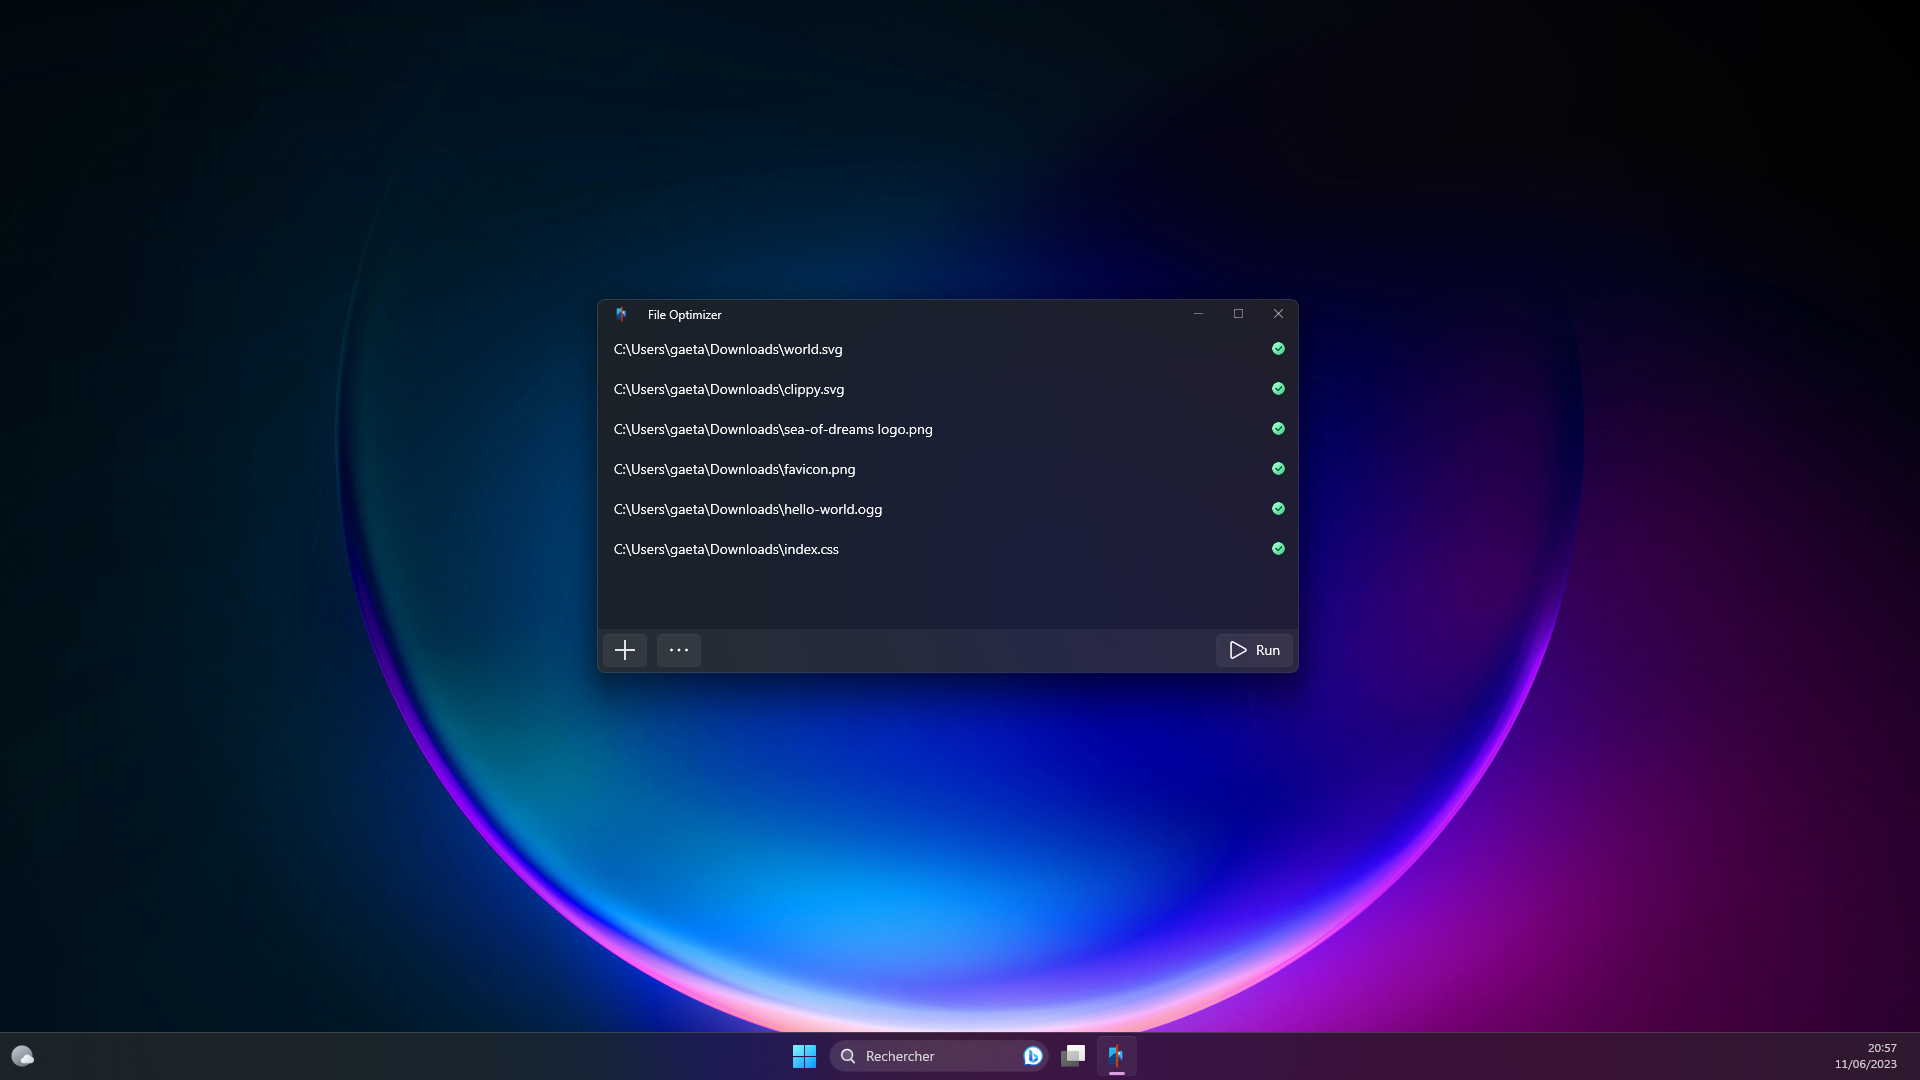Select the index.css entry in the list
1920x1080 pixels.
click(x=726, y=548)
